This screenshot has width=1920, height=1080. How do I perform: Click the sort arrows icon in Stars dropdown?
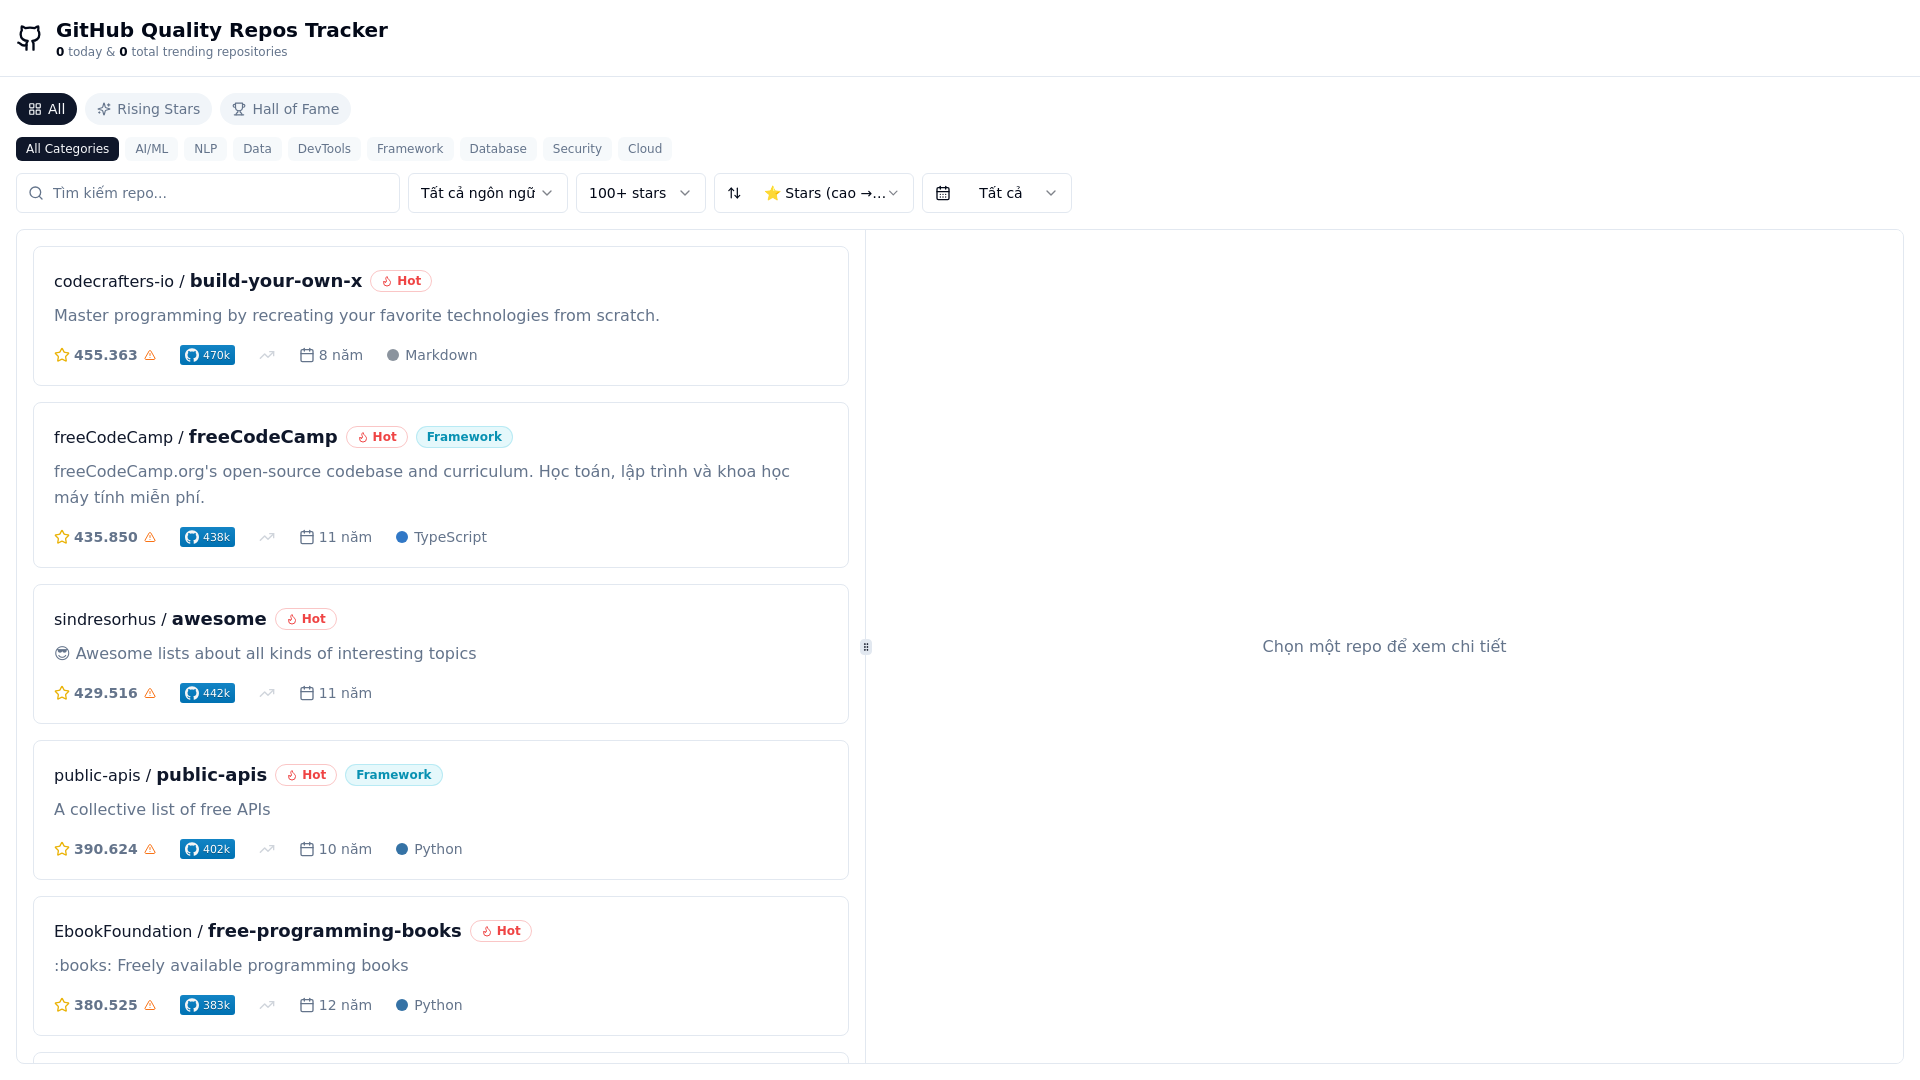734,193
